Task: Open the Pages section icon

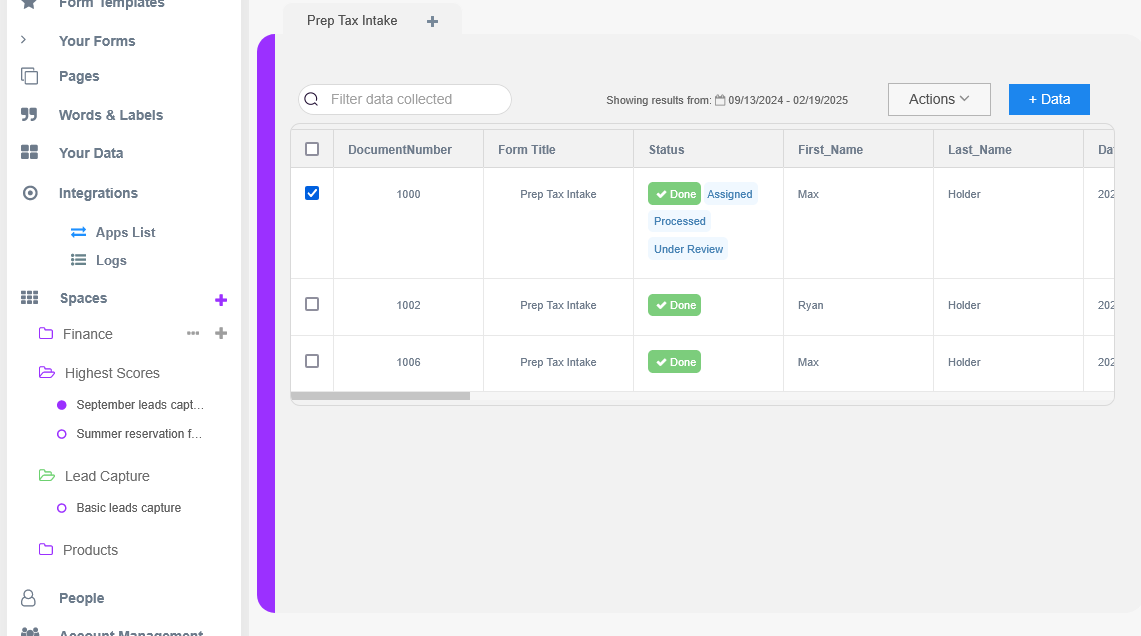Action: tap(30, 76)
